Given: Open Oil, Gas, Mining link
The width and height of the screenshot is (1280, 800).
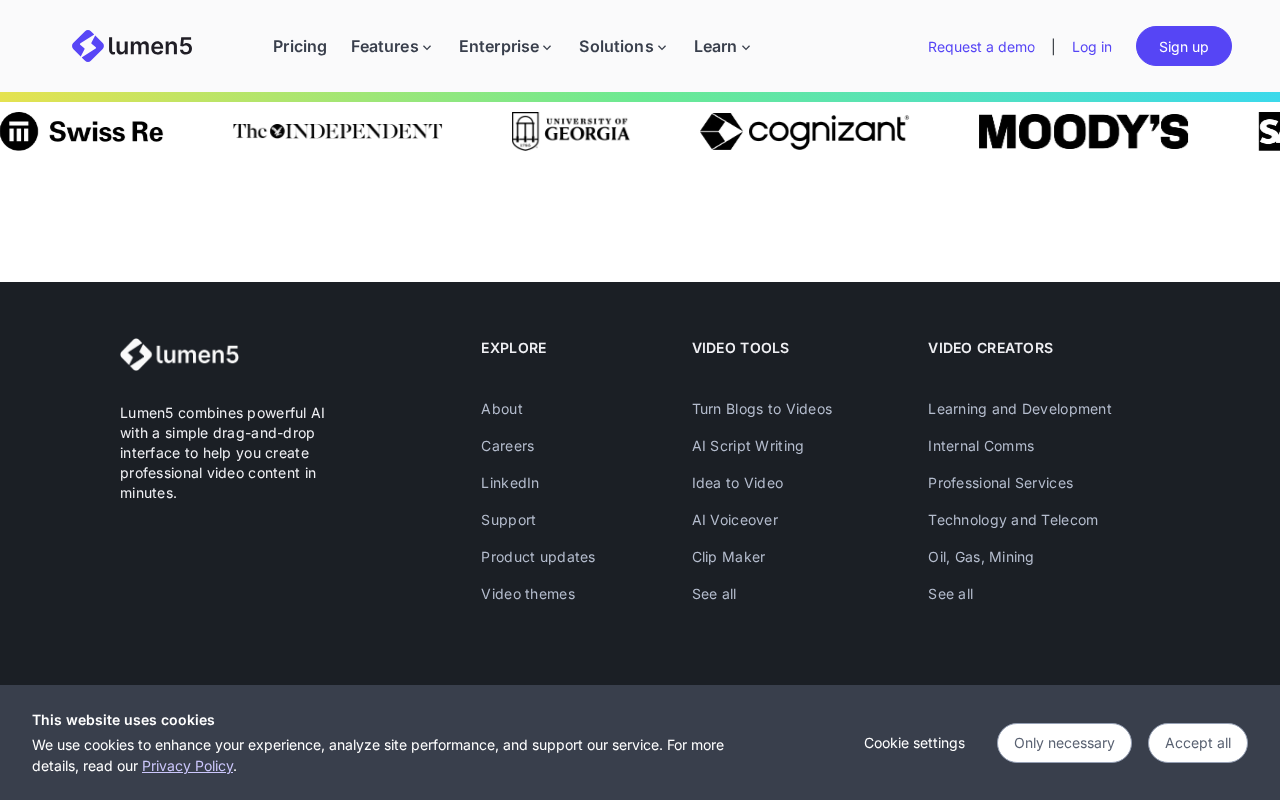Looking at the screenshot, I should (981, 557).
